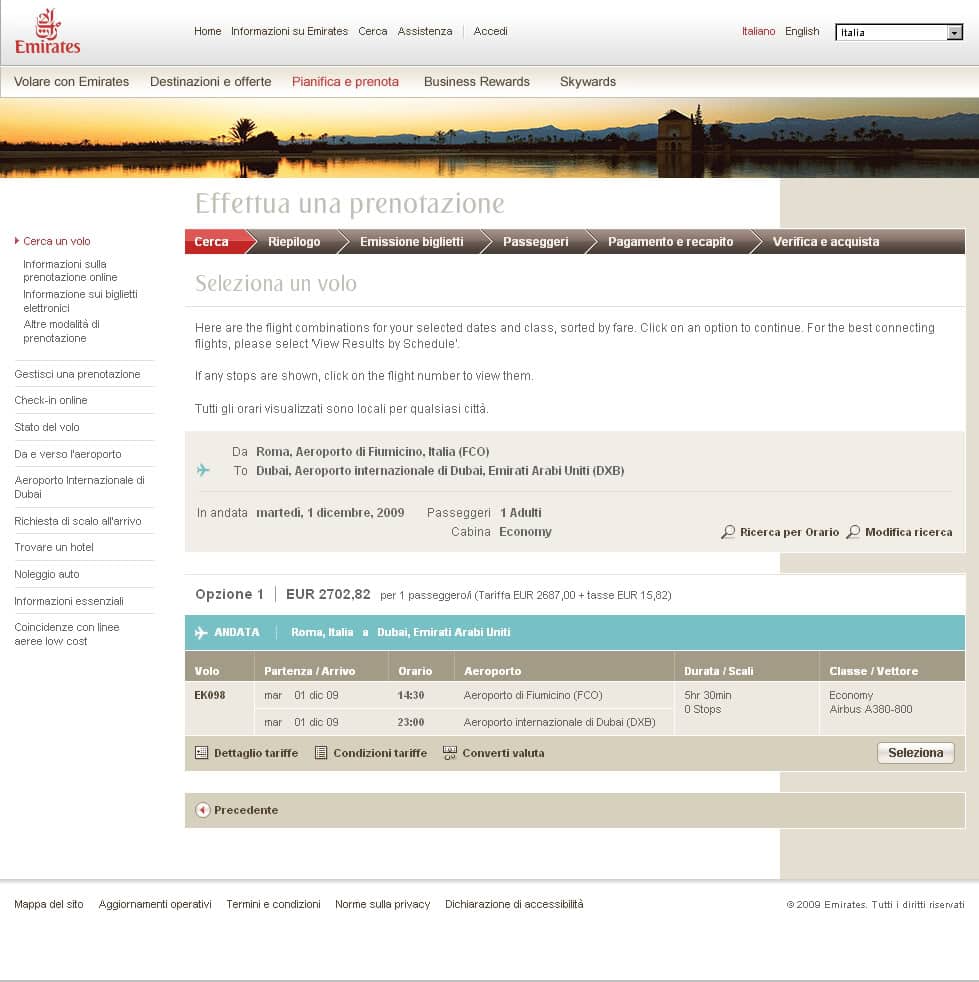
Task: Select the Riepilogo step tab
Action: point(294,242)
